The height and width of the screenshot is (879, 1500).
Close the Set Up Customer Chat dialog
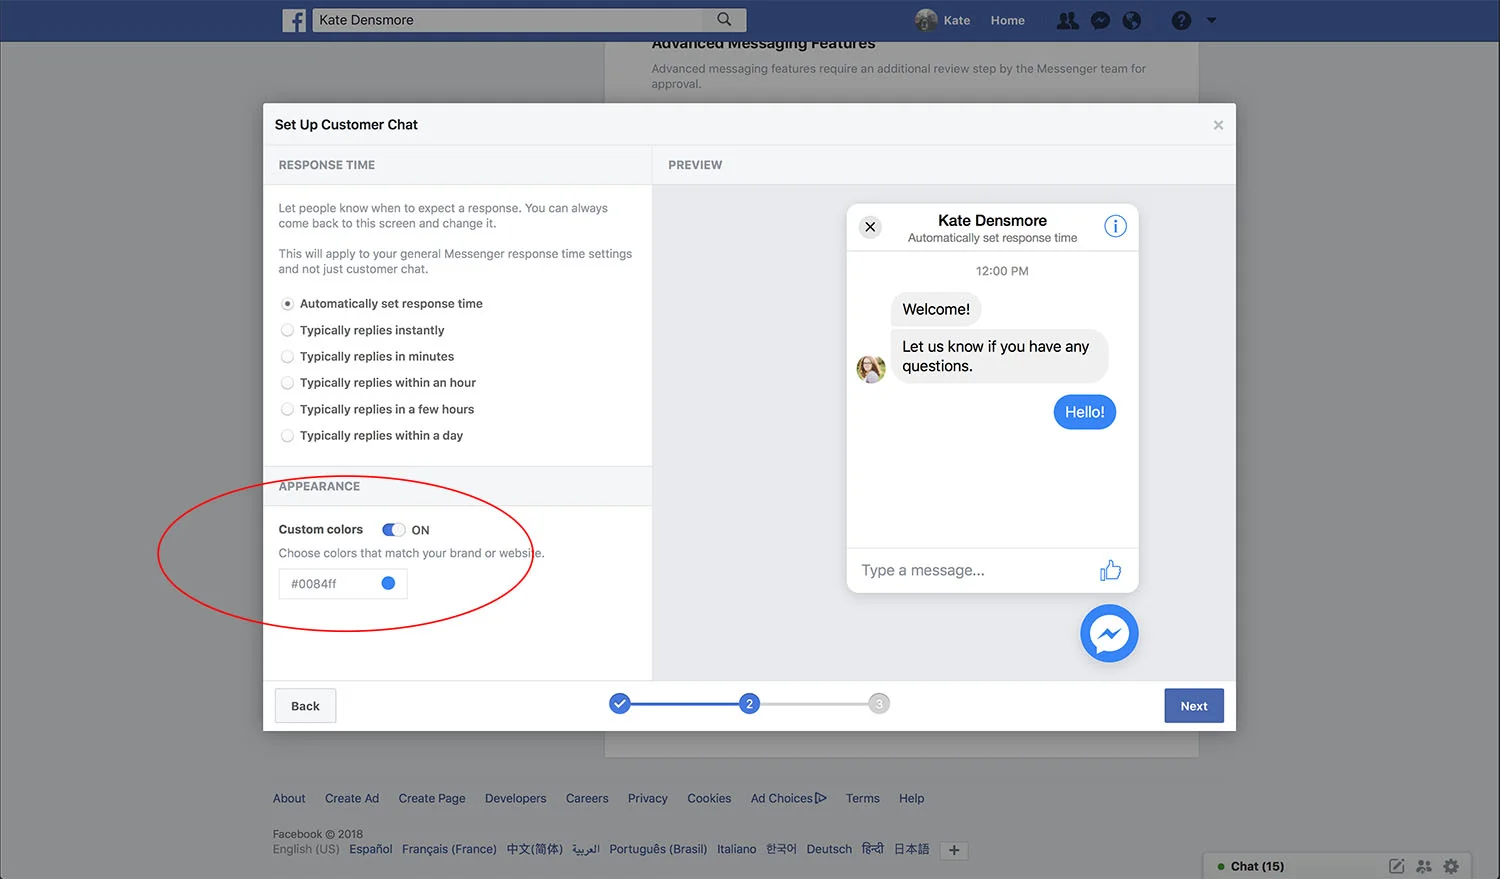pyautogui.click(x=1218, y=125)
